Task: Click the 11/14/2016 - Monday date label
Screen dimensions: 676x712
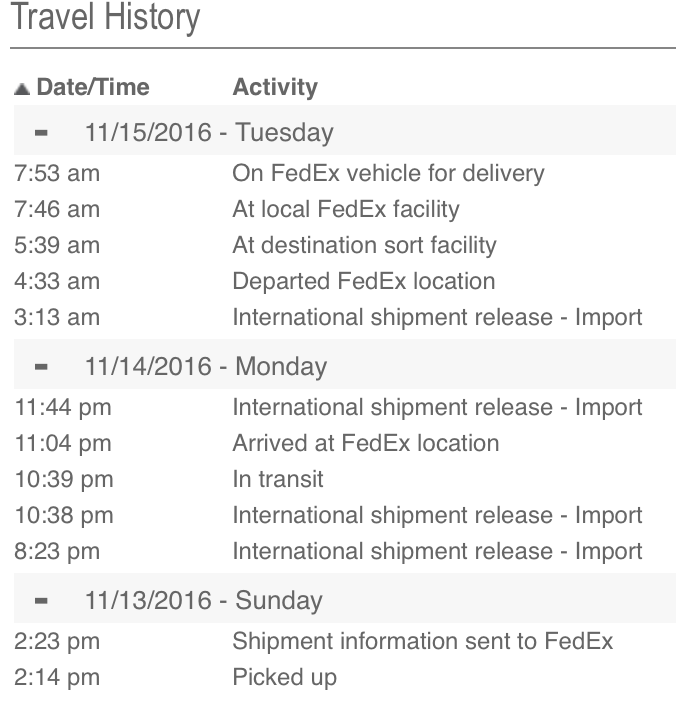Action: [x=206, y=366]
